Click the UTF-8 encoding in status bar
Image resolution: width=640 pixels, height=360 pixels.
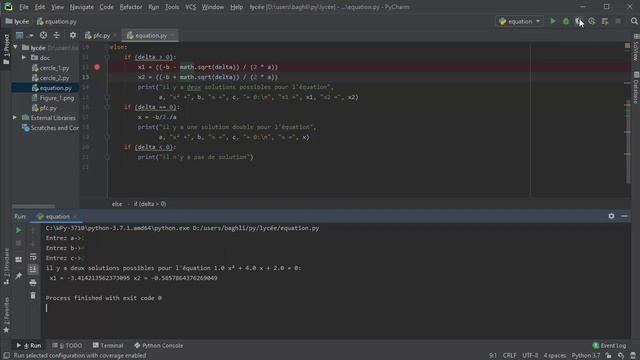point(530,356)
